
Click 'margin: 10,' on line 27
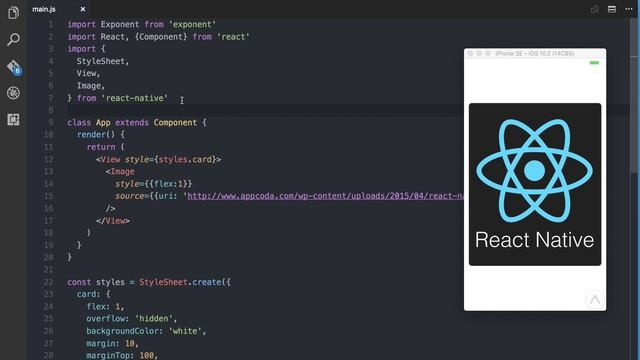tap(112, 343)
